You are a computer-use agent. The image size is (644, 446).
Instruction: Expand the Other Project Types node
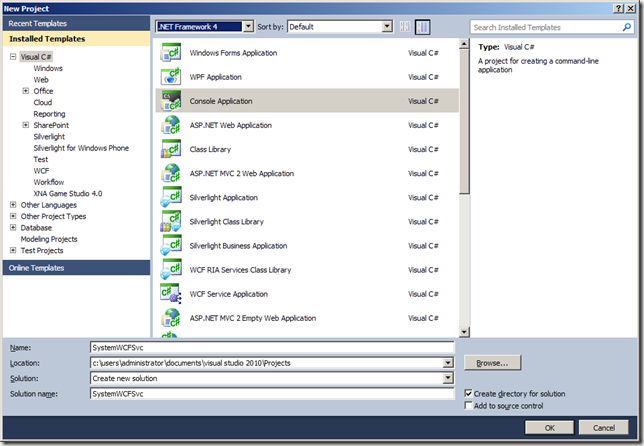point(13,216)
